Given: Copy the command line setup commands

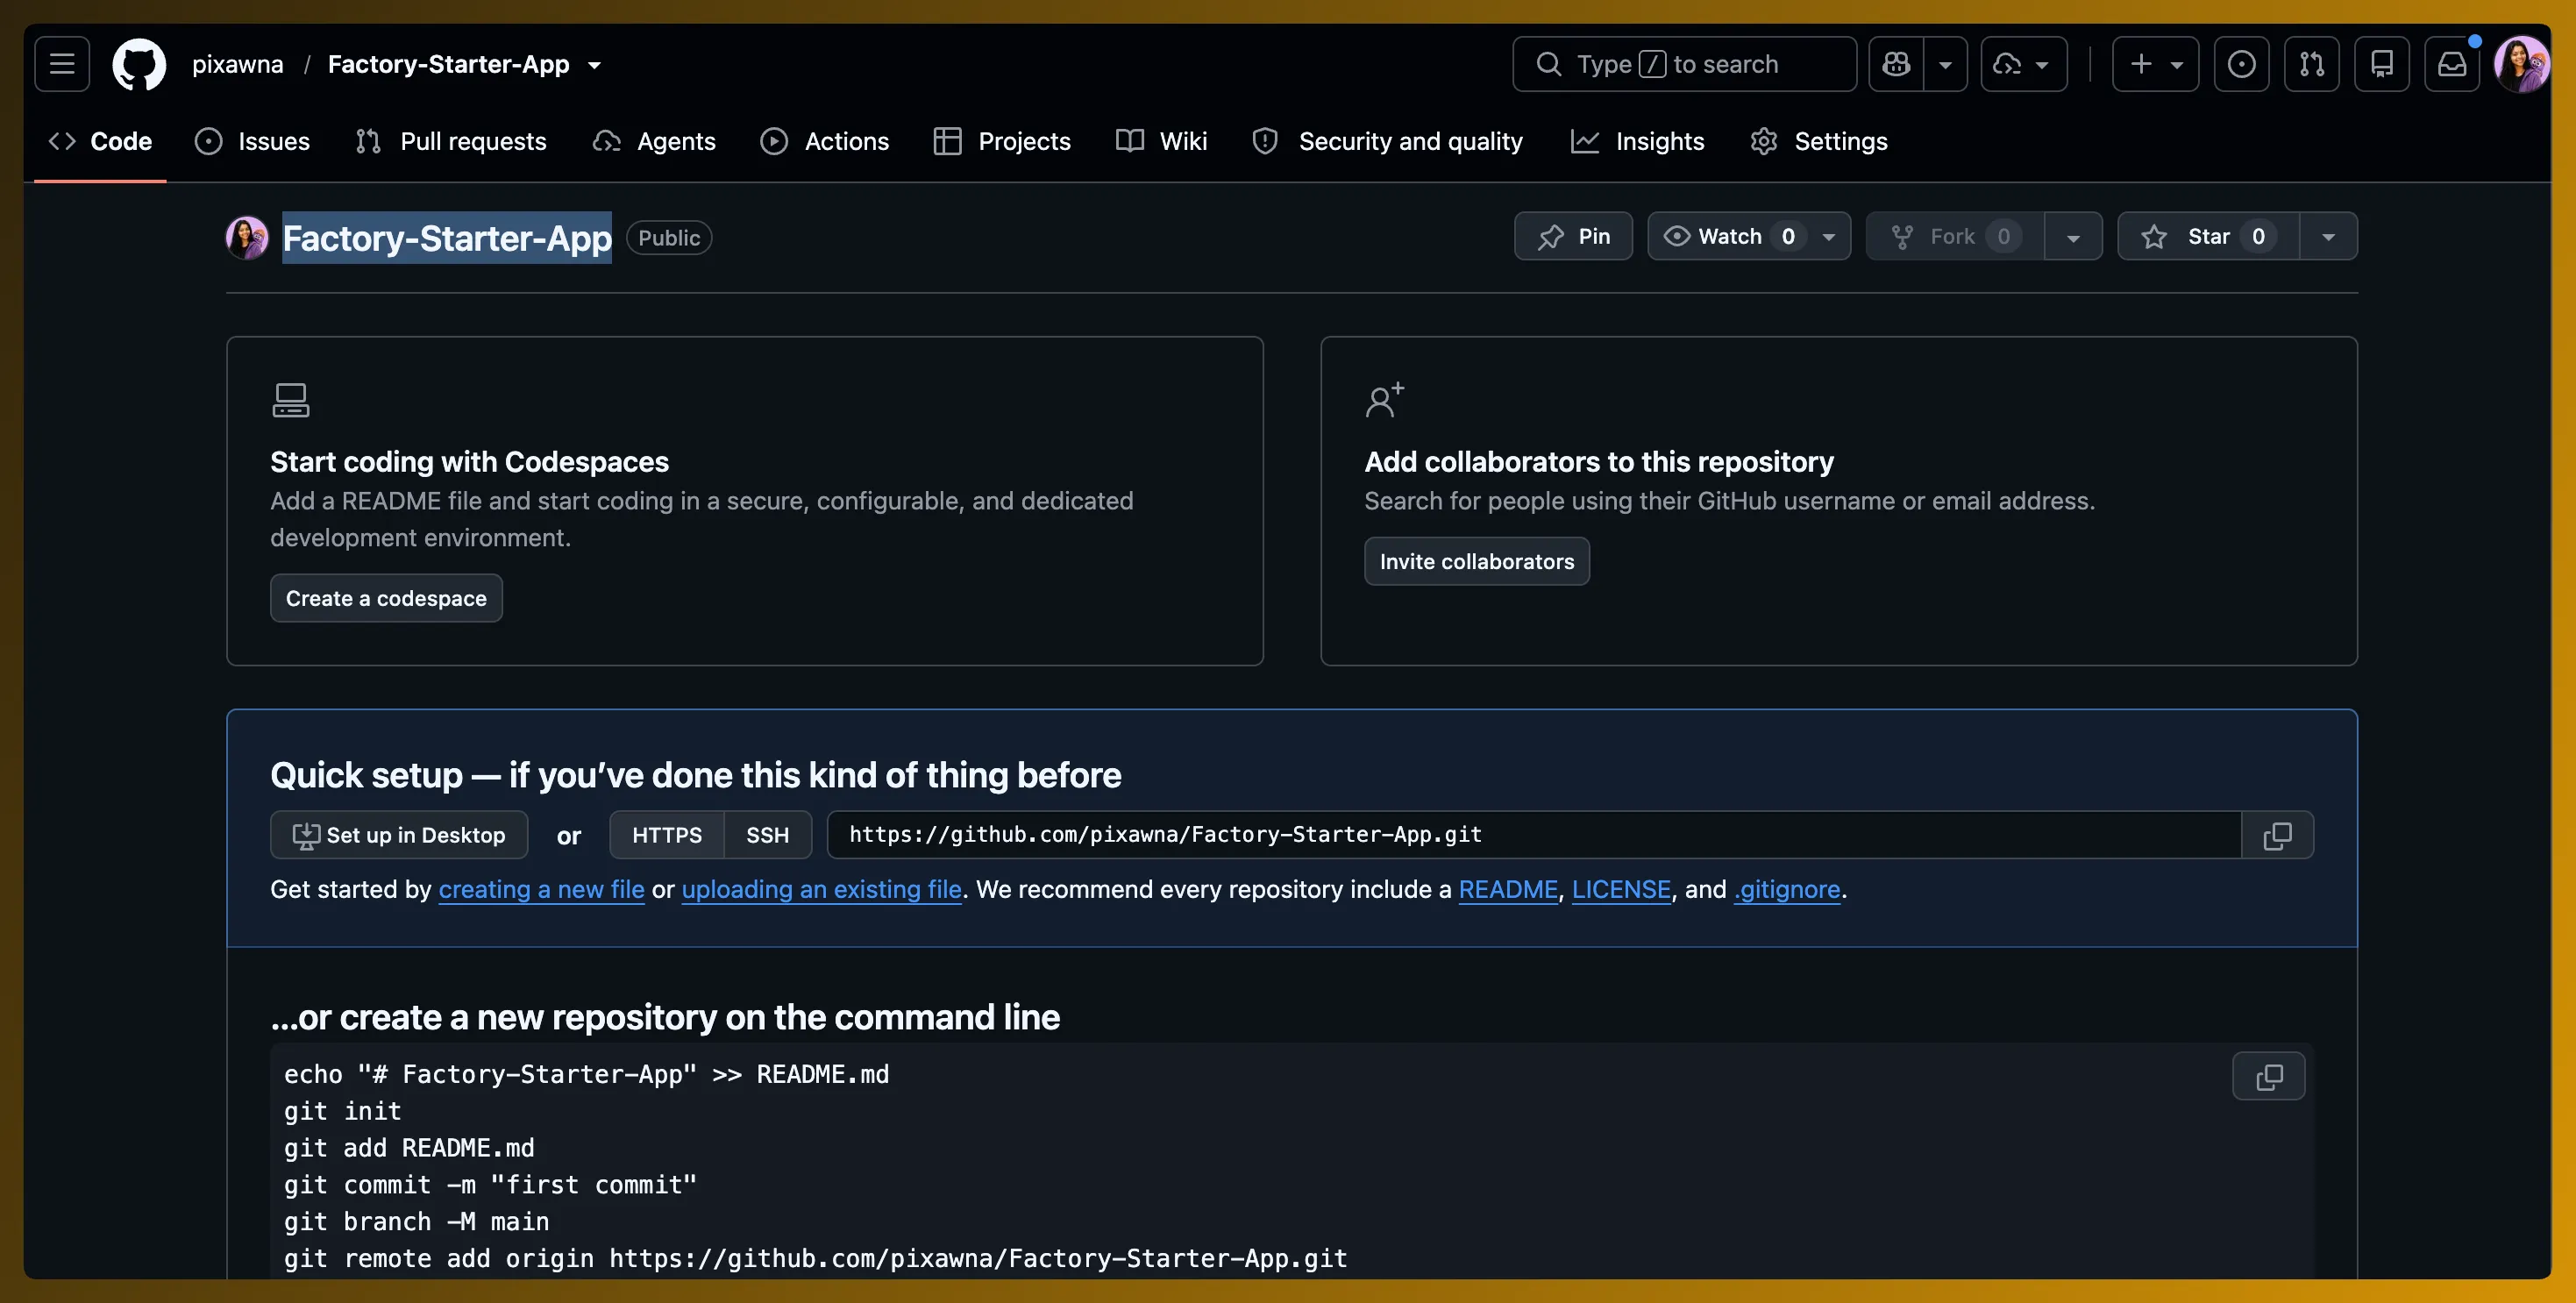Looking at the screenshot, I should pyautogui.click(x=2268, y=1076).
